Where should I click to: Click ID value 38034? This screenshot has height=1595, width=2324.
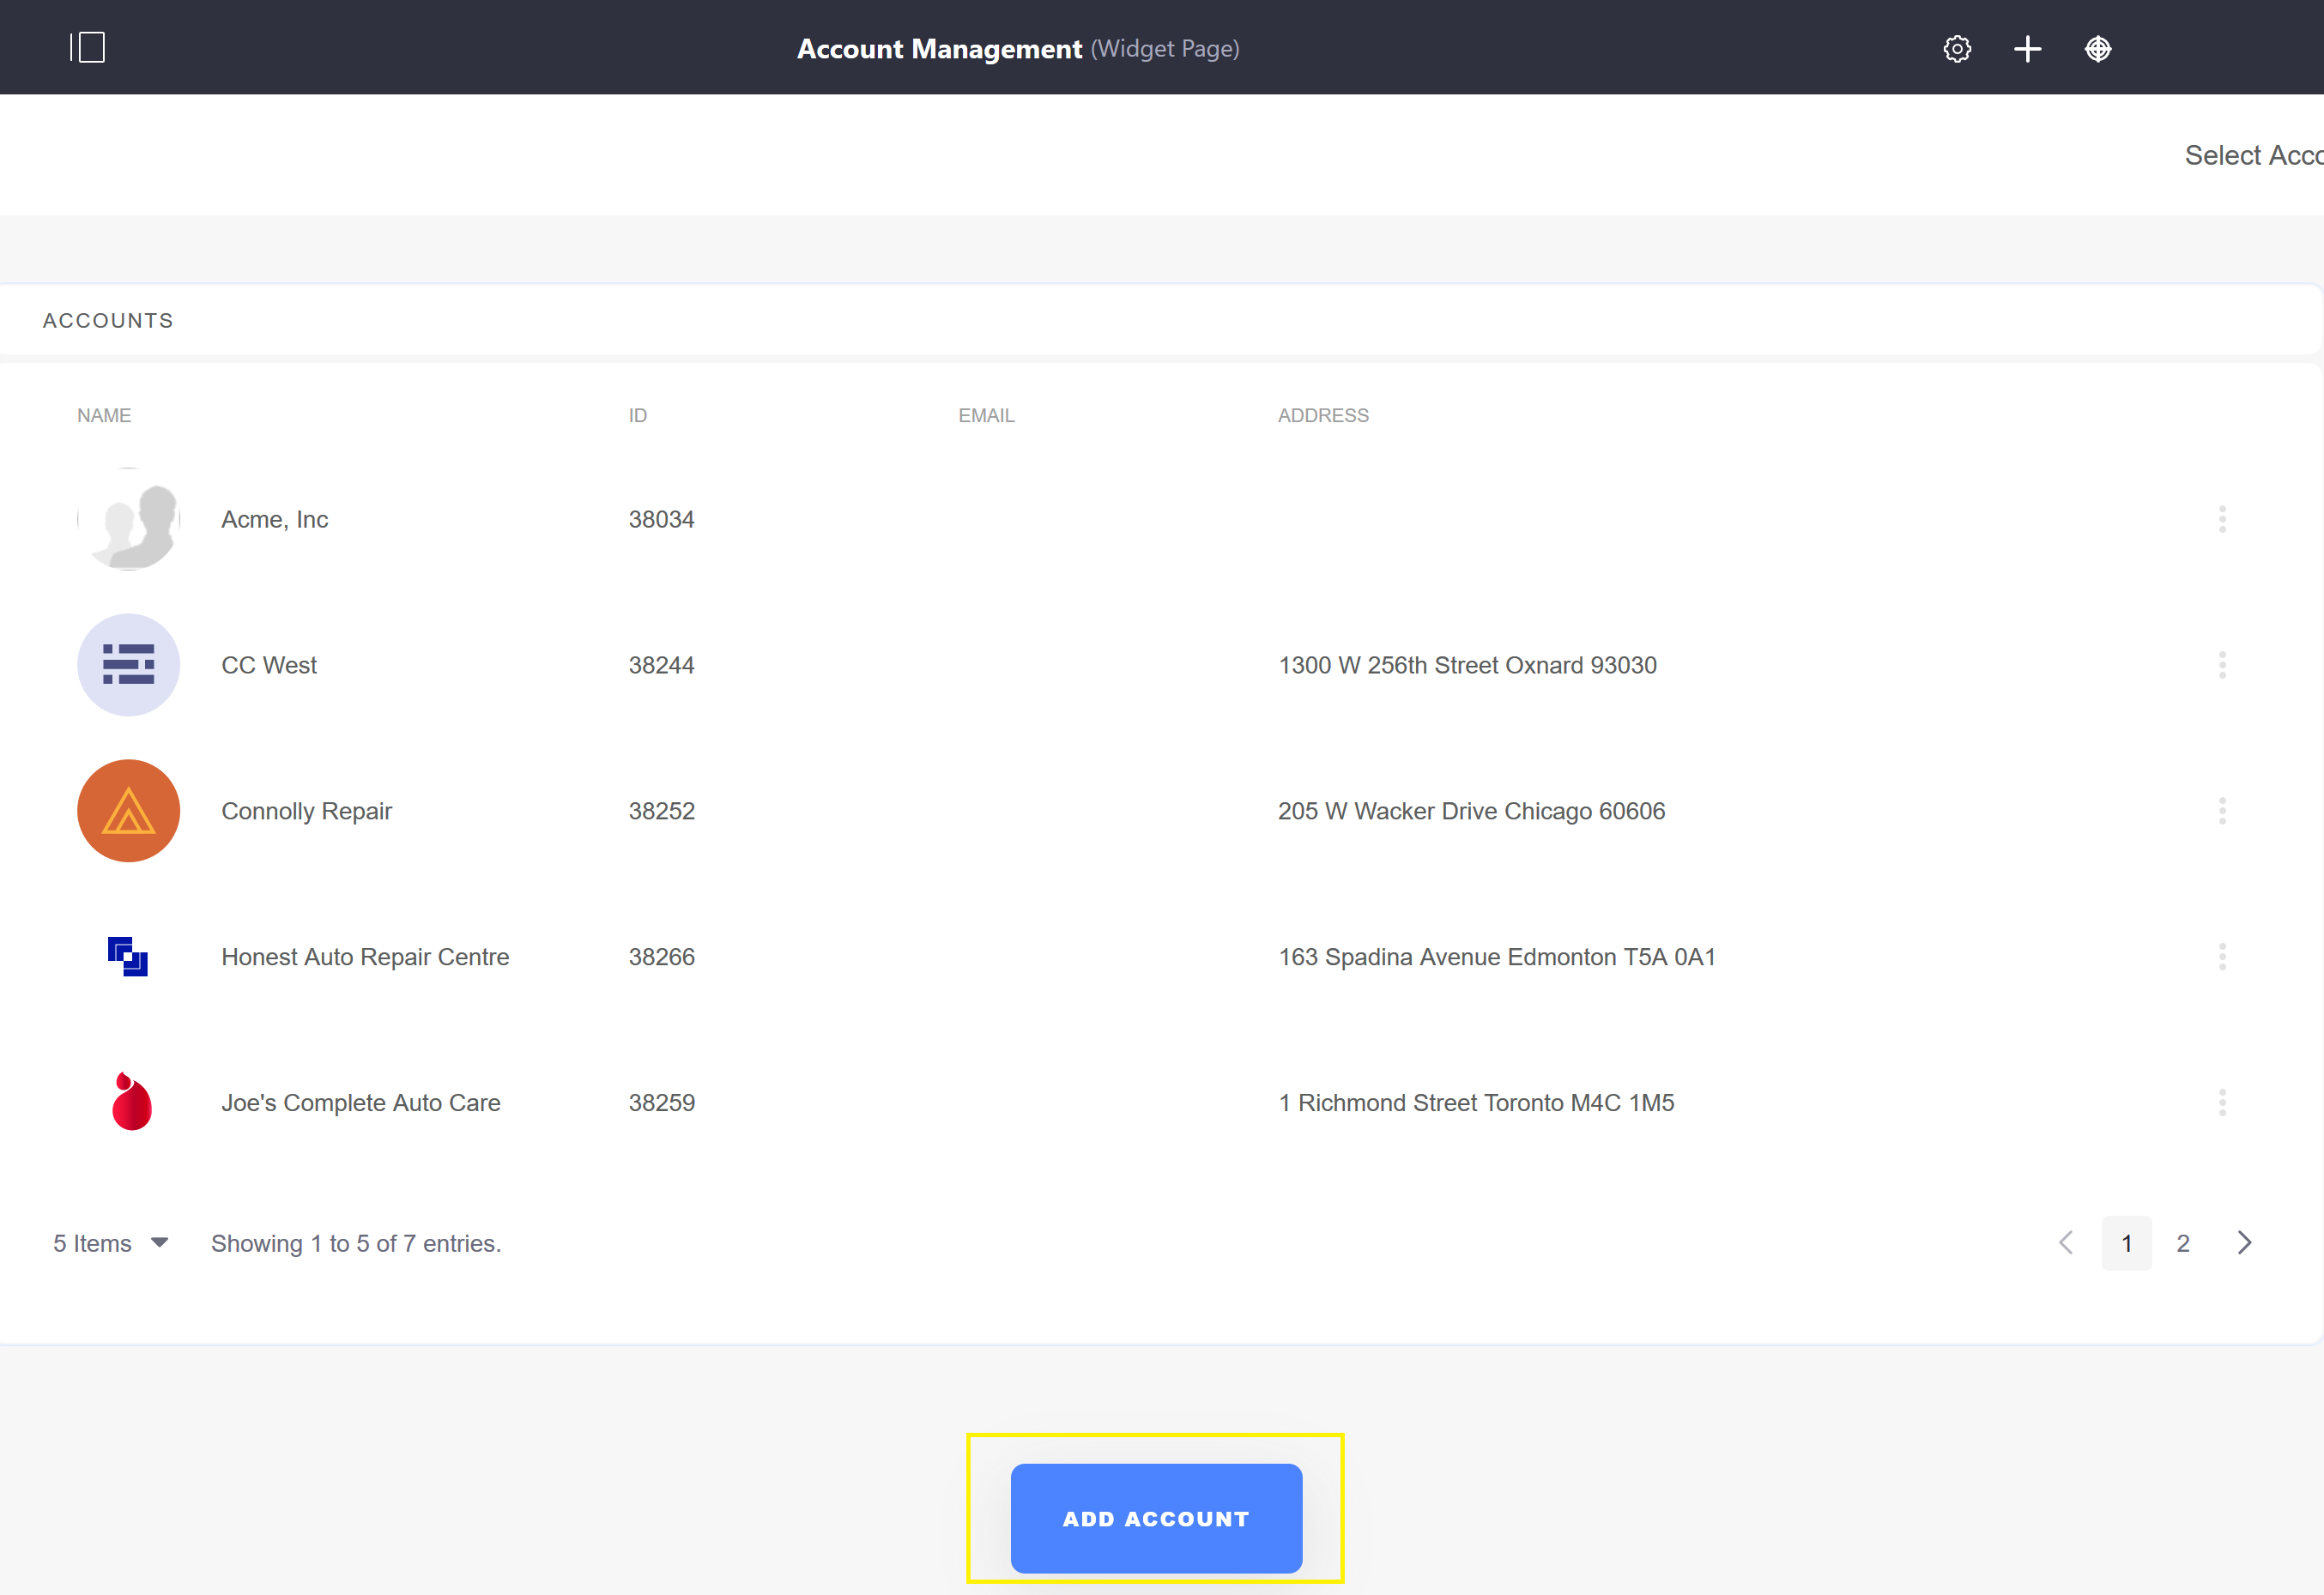[x=662, y=520]
